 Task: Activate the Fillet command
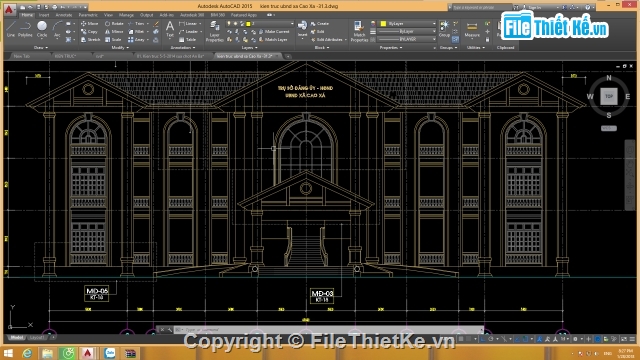tap(137, 31)
